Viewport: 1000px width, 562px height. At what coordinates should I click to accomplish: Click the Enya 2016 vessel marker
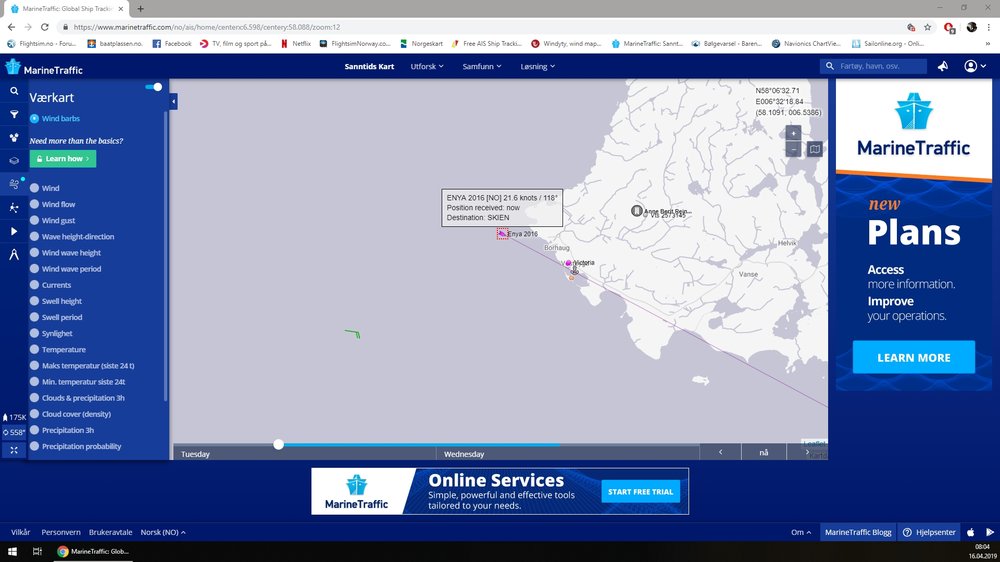(503, 234)
